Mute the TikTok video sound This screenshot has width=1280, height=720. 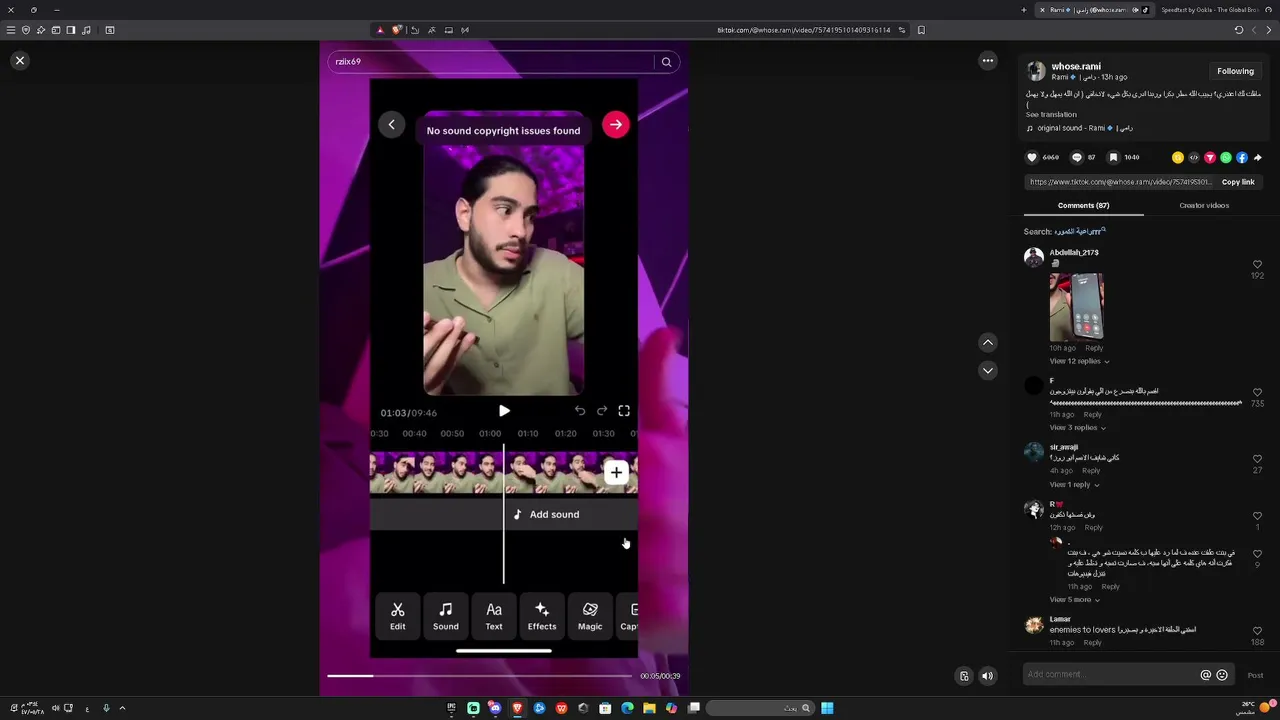[x=987, y=676]
